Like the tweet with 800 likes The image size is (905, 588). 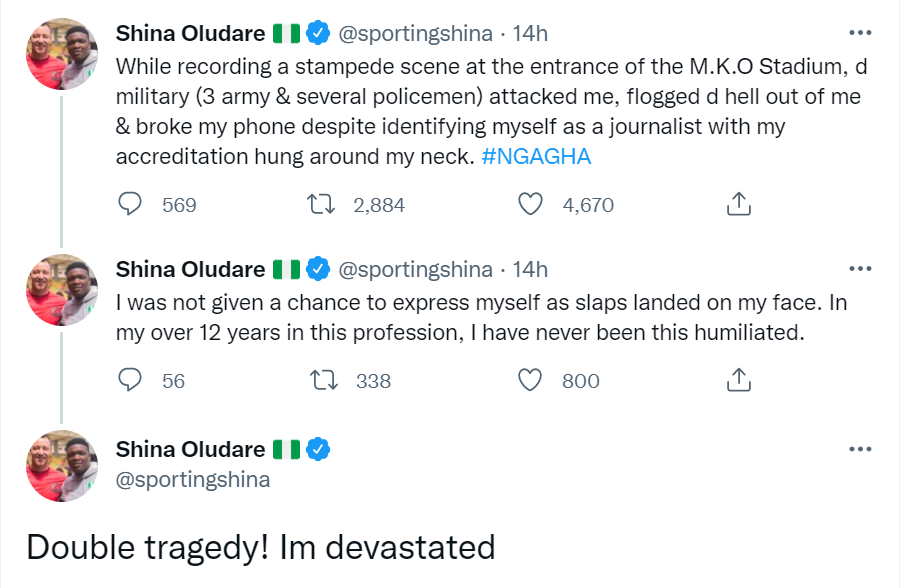coord(531,380)
